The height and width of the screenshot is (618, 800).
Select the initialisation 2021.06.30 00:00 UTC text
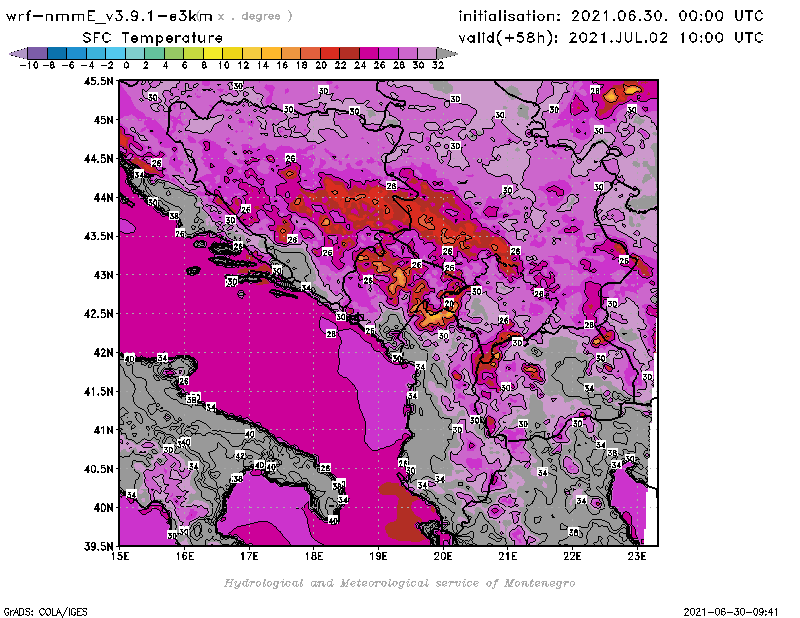pyautogui.click(x=611, y=16)
